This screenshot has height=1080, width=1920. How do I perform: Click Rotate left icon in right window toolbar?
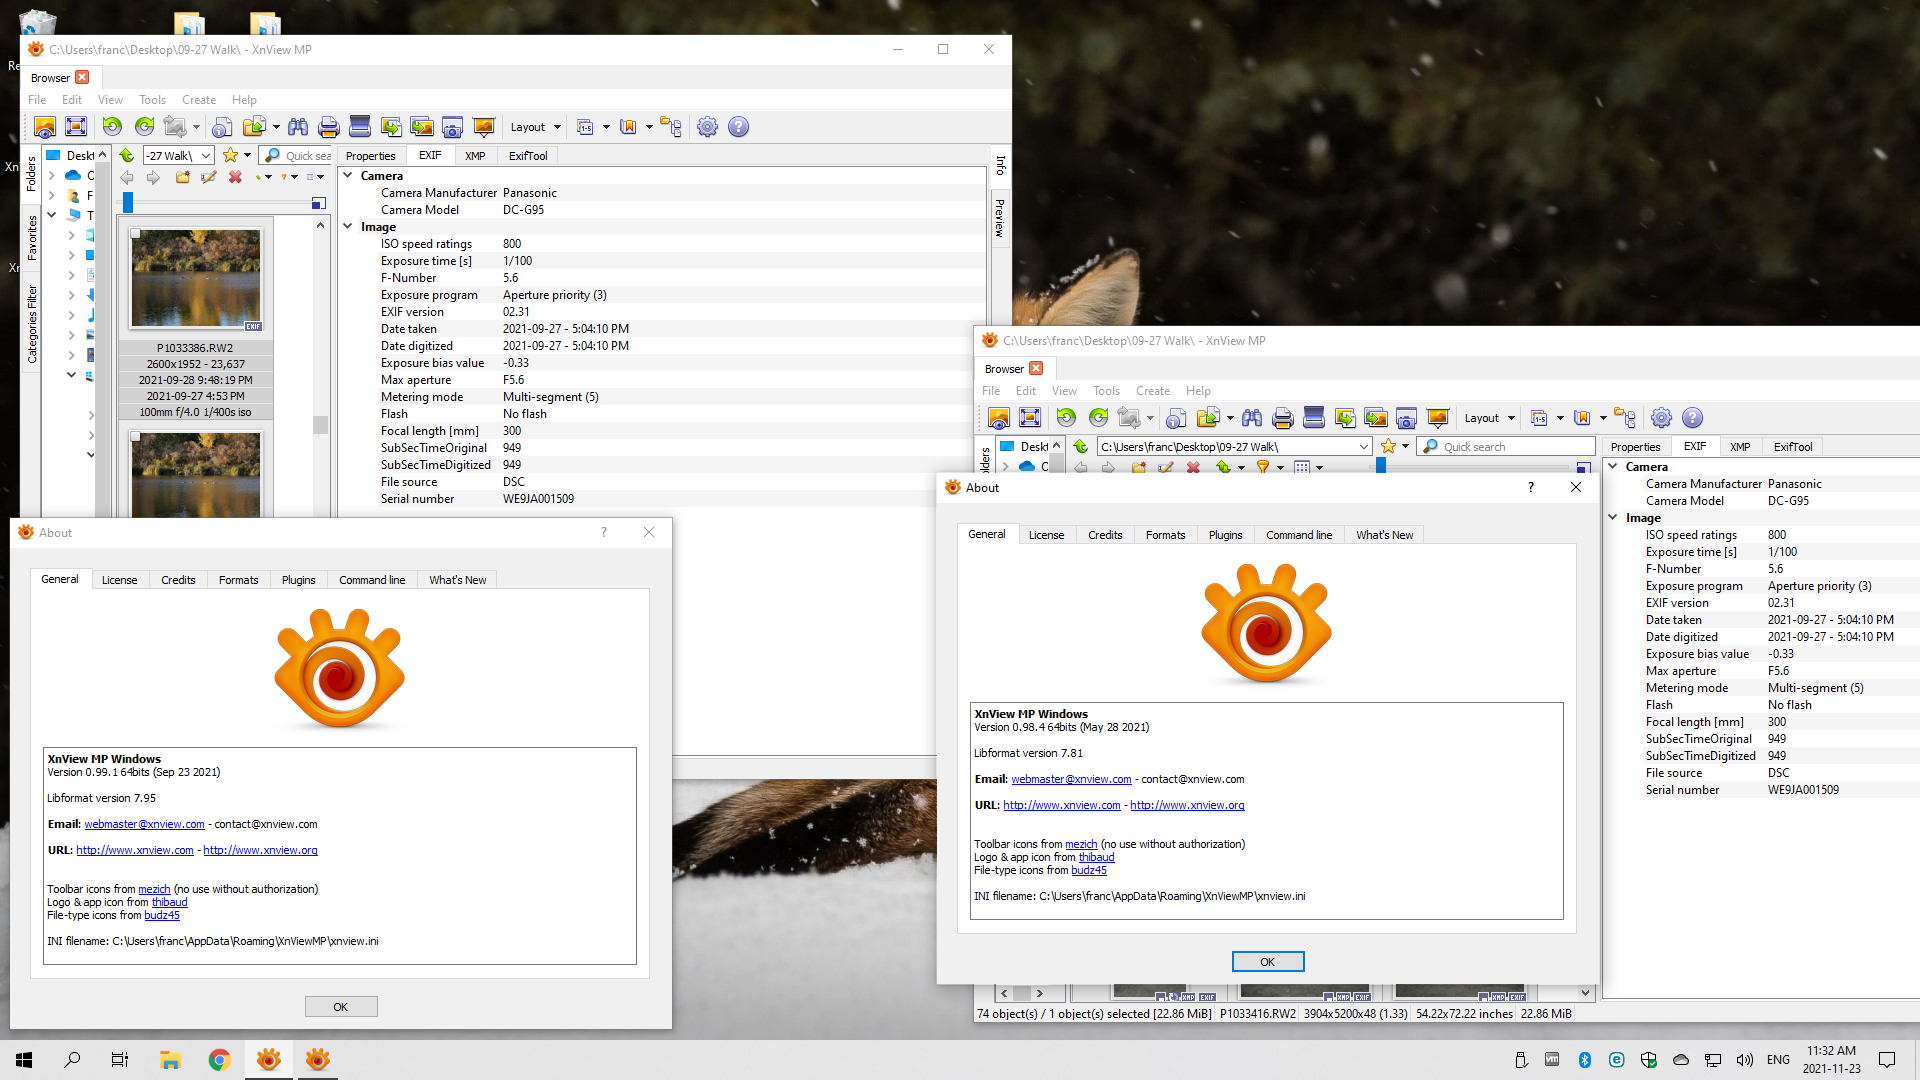[1066, 418]
